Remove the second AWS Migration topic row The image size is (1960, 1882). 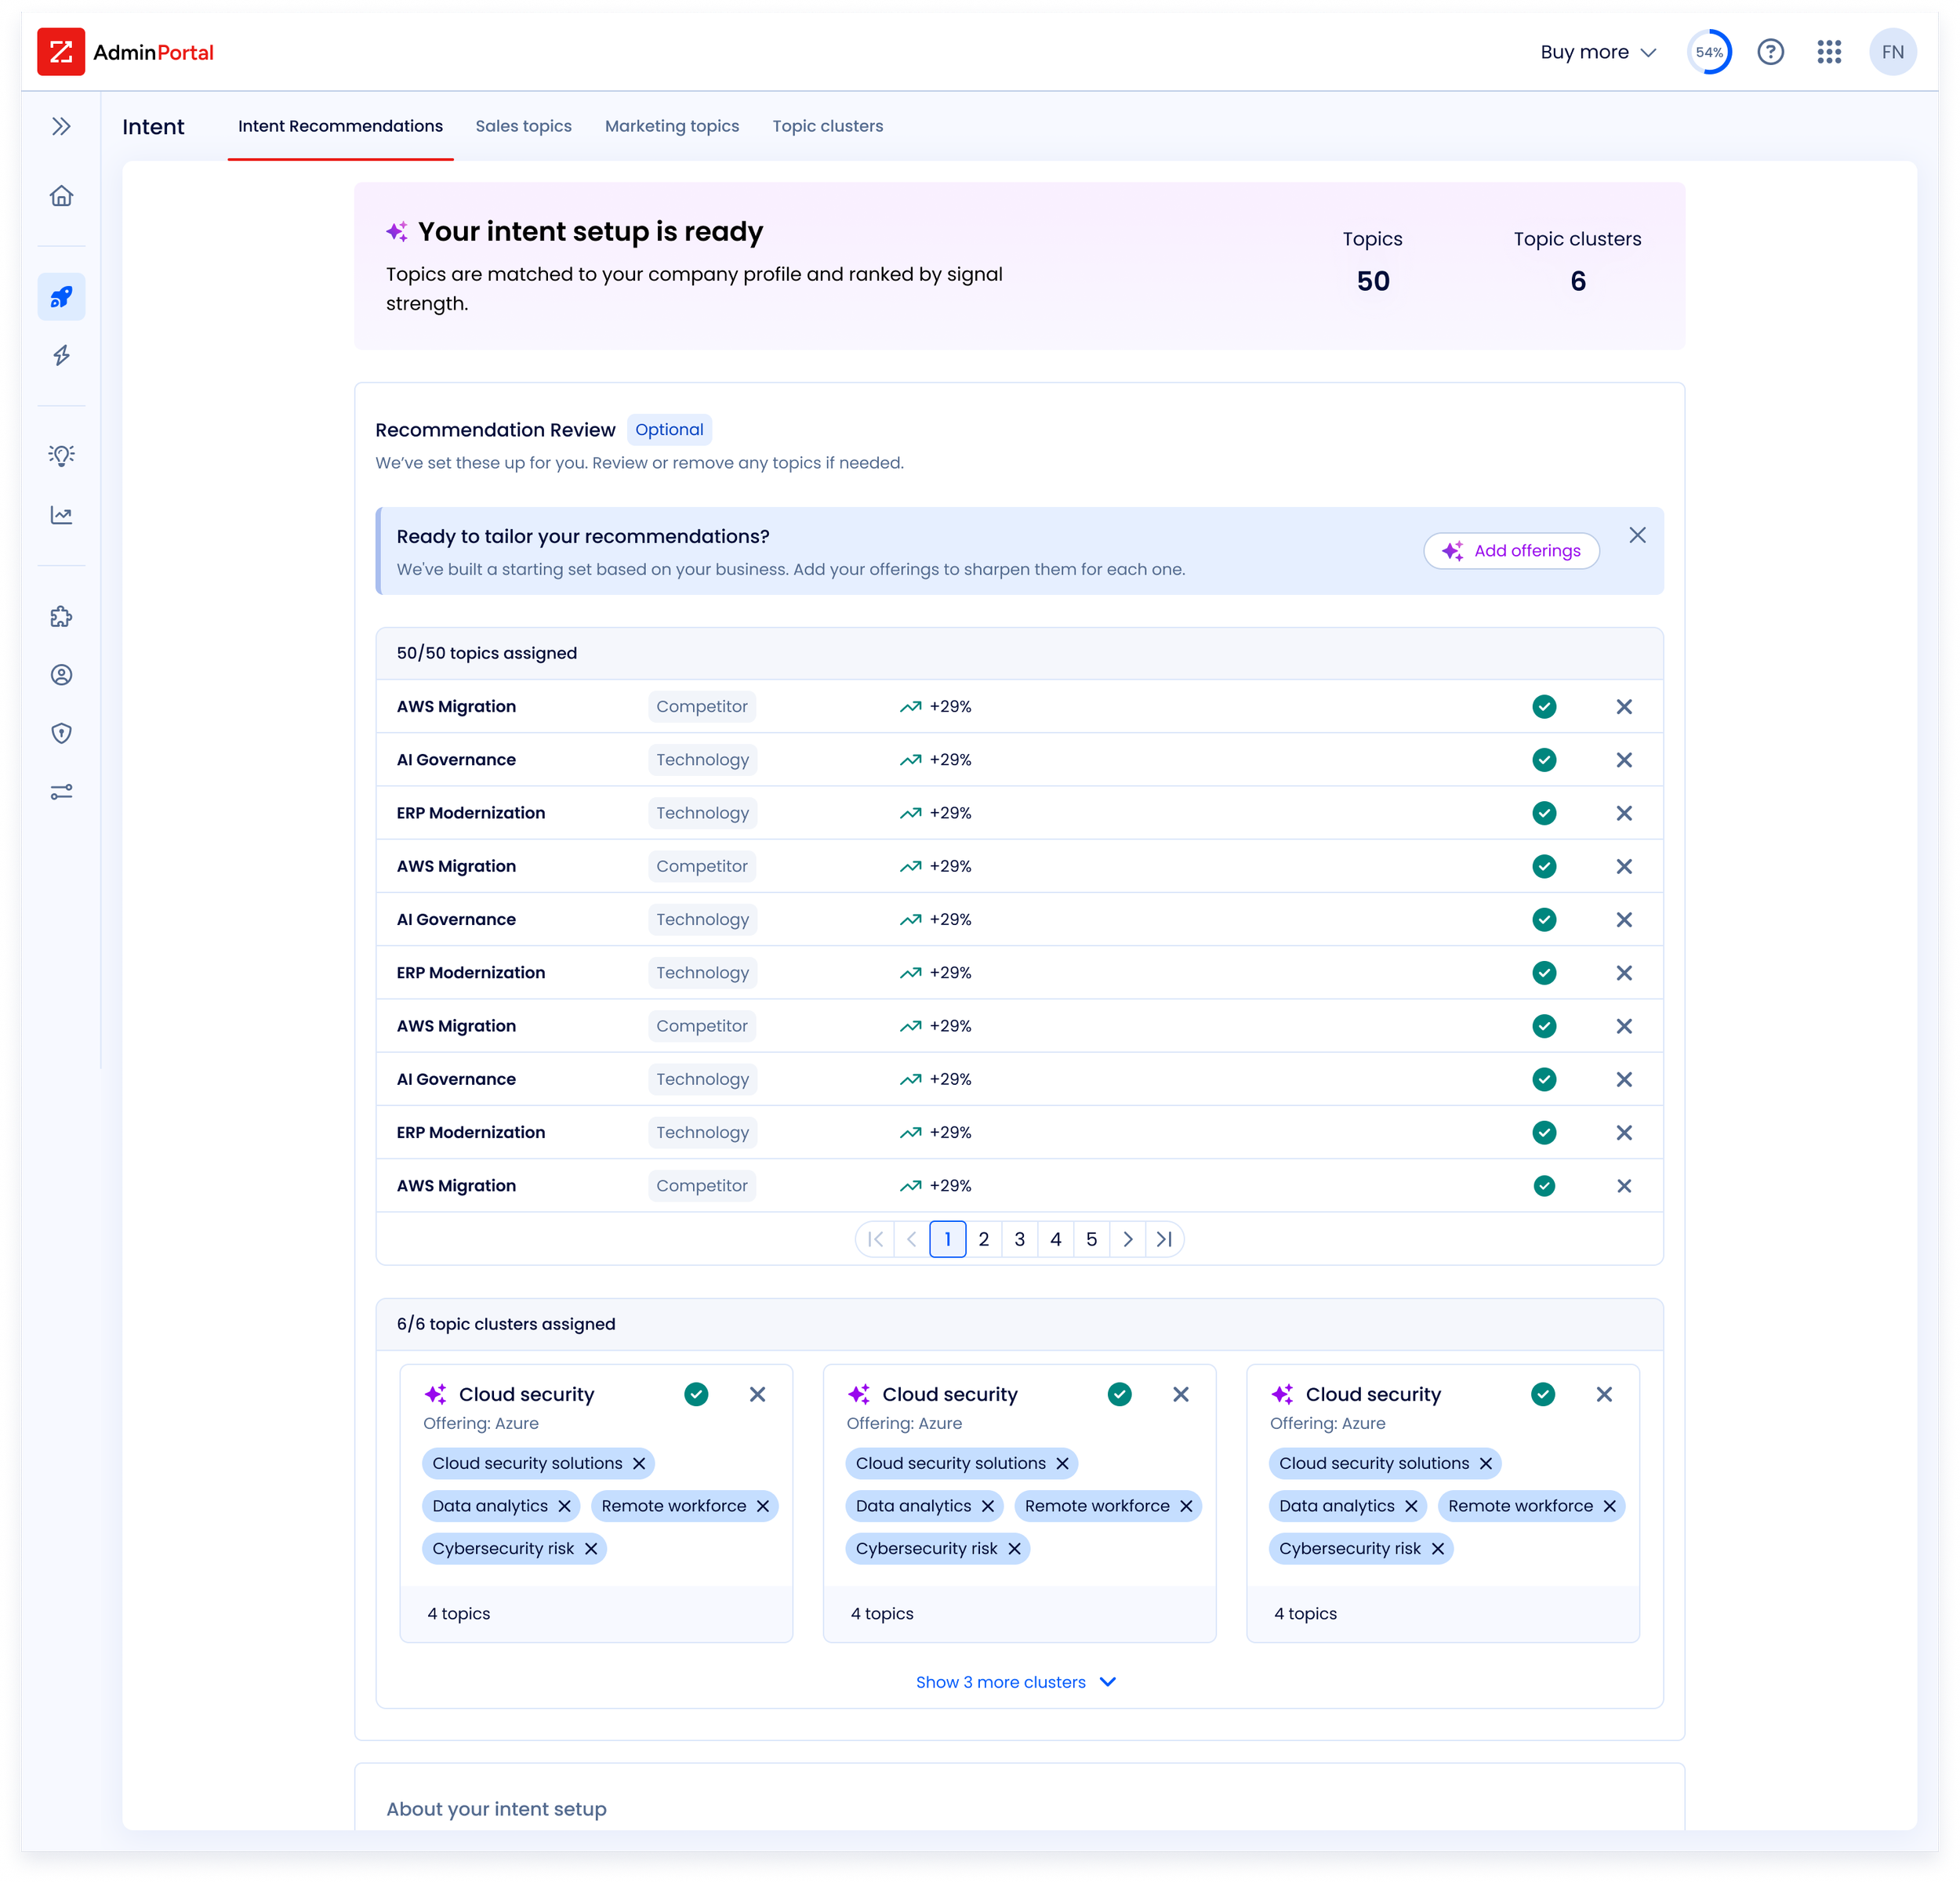pos(1624,866)
